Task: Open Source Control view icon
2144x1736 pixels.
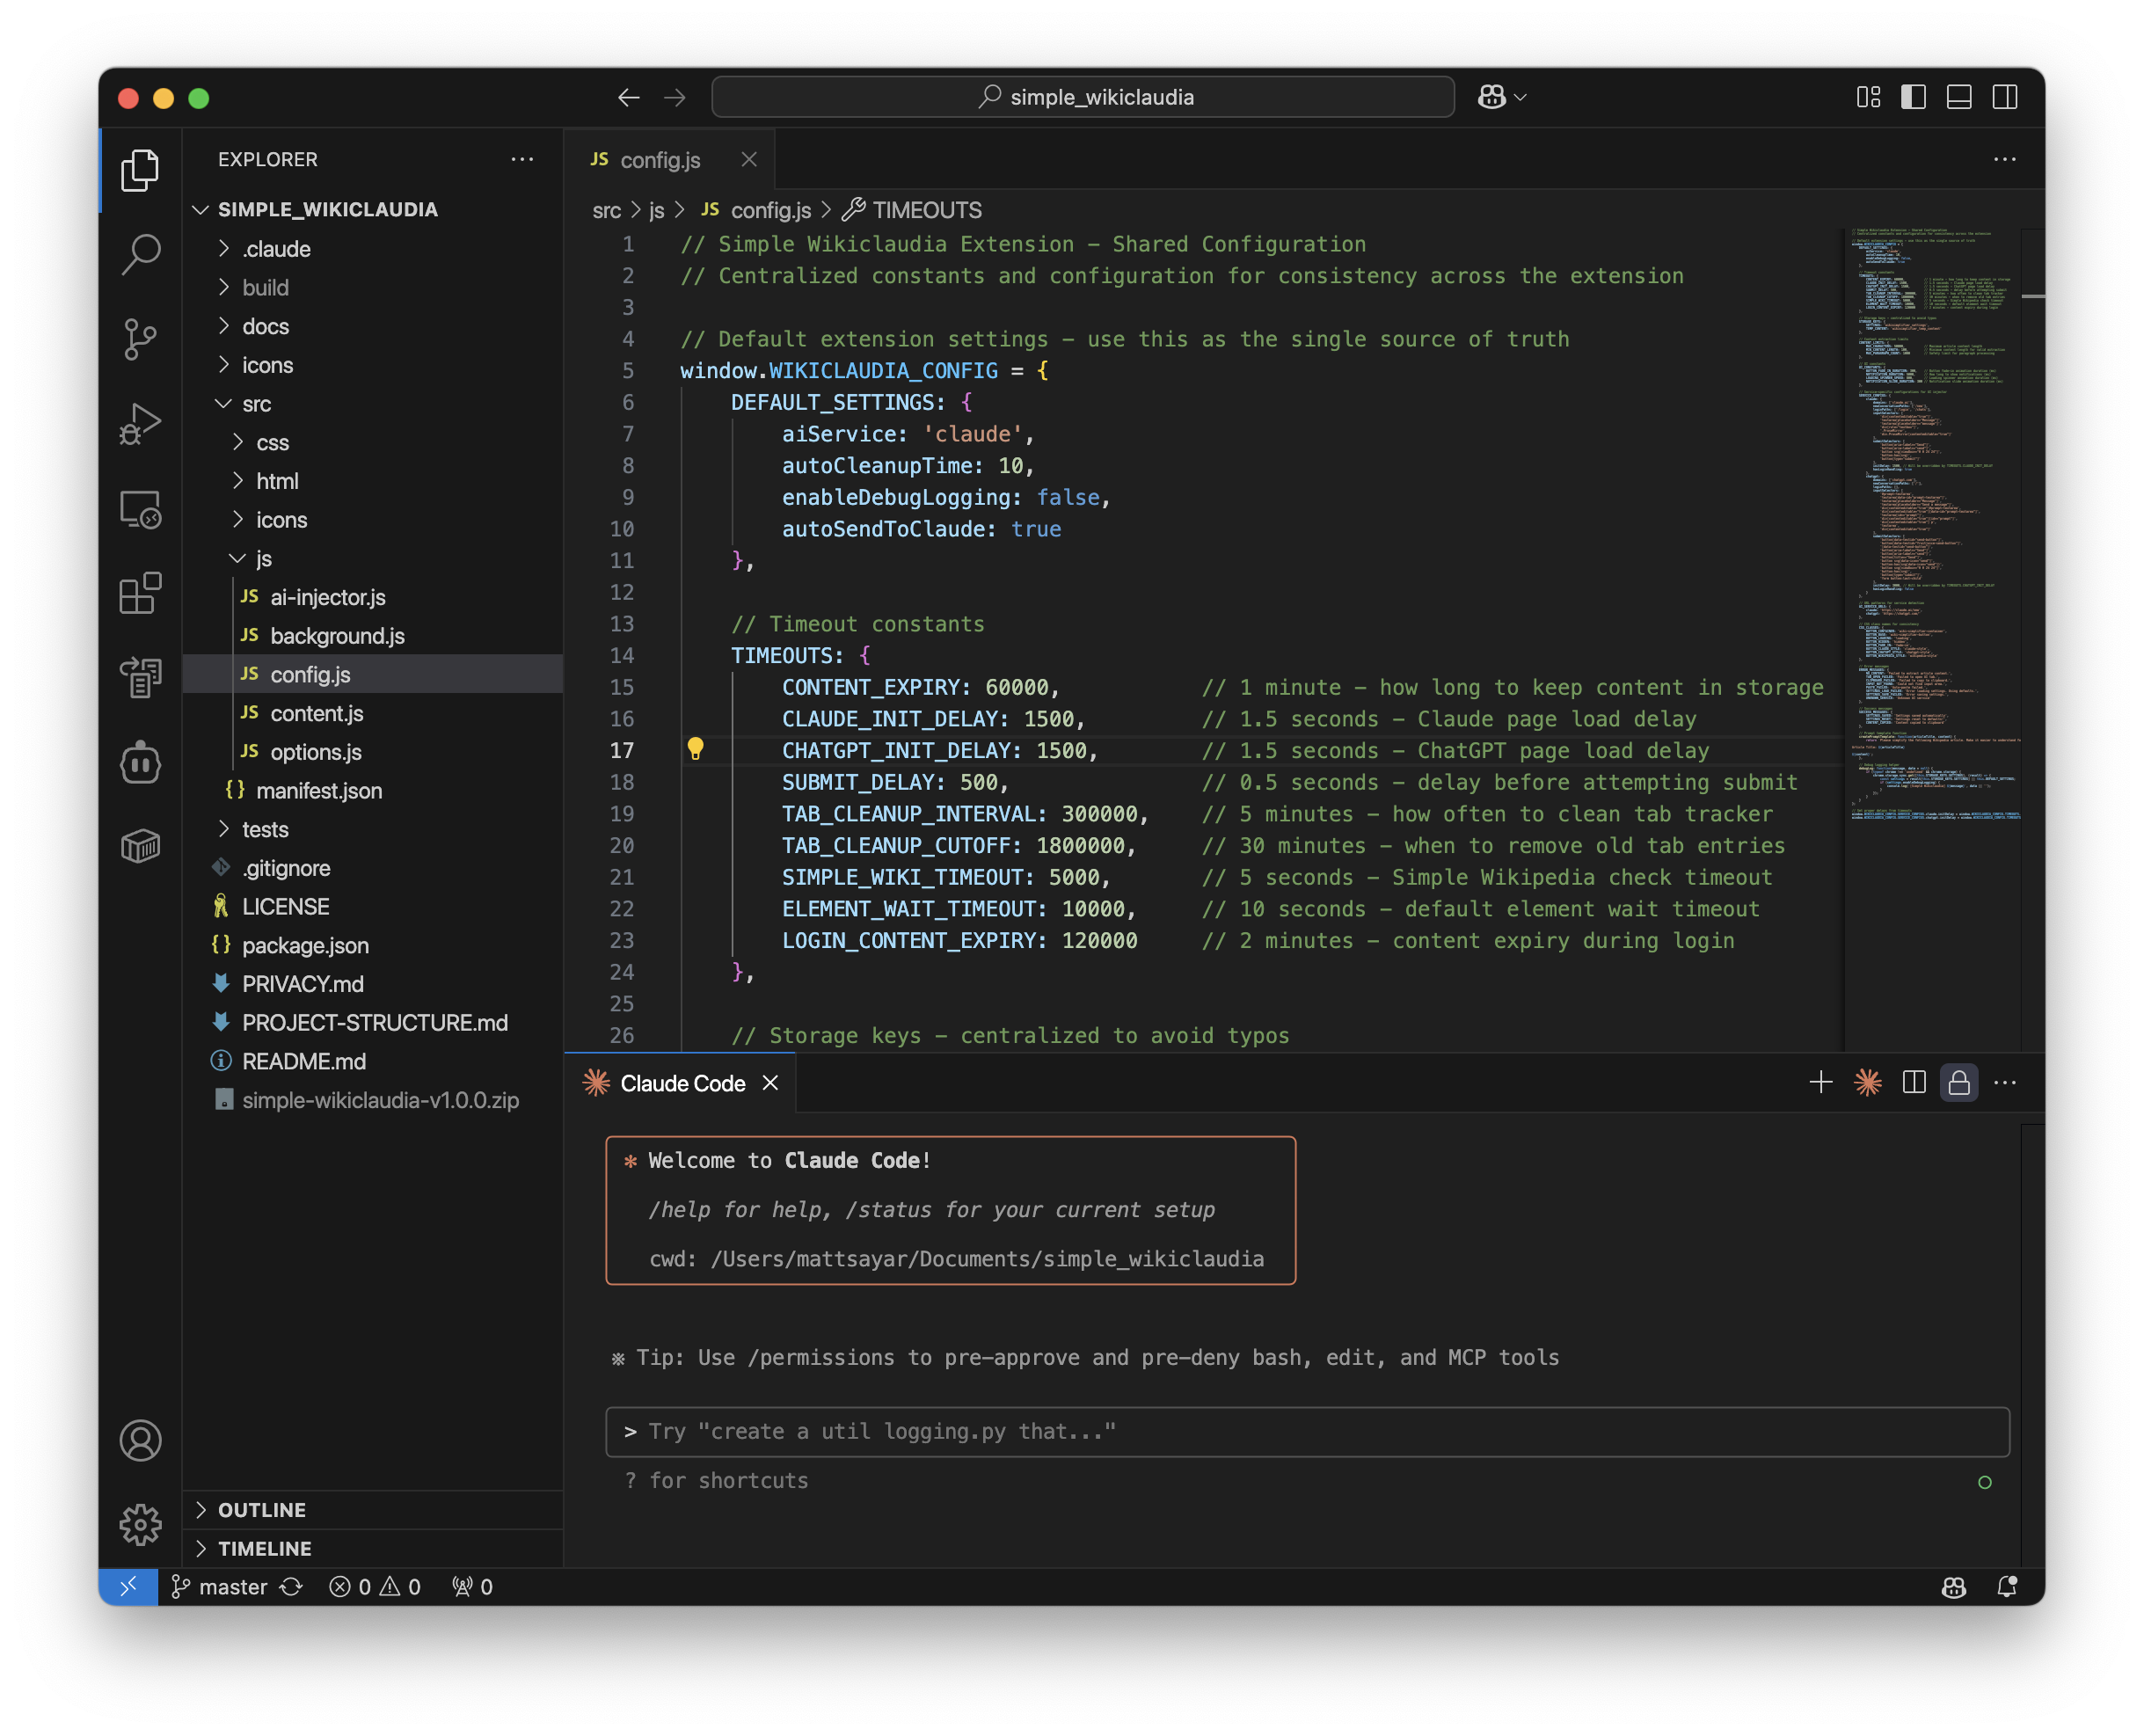Action: (140, 339)
